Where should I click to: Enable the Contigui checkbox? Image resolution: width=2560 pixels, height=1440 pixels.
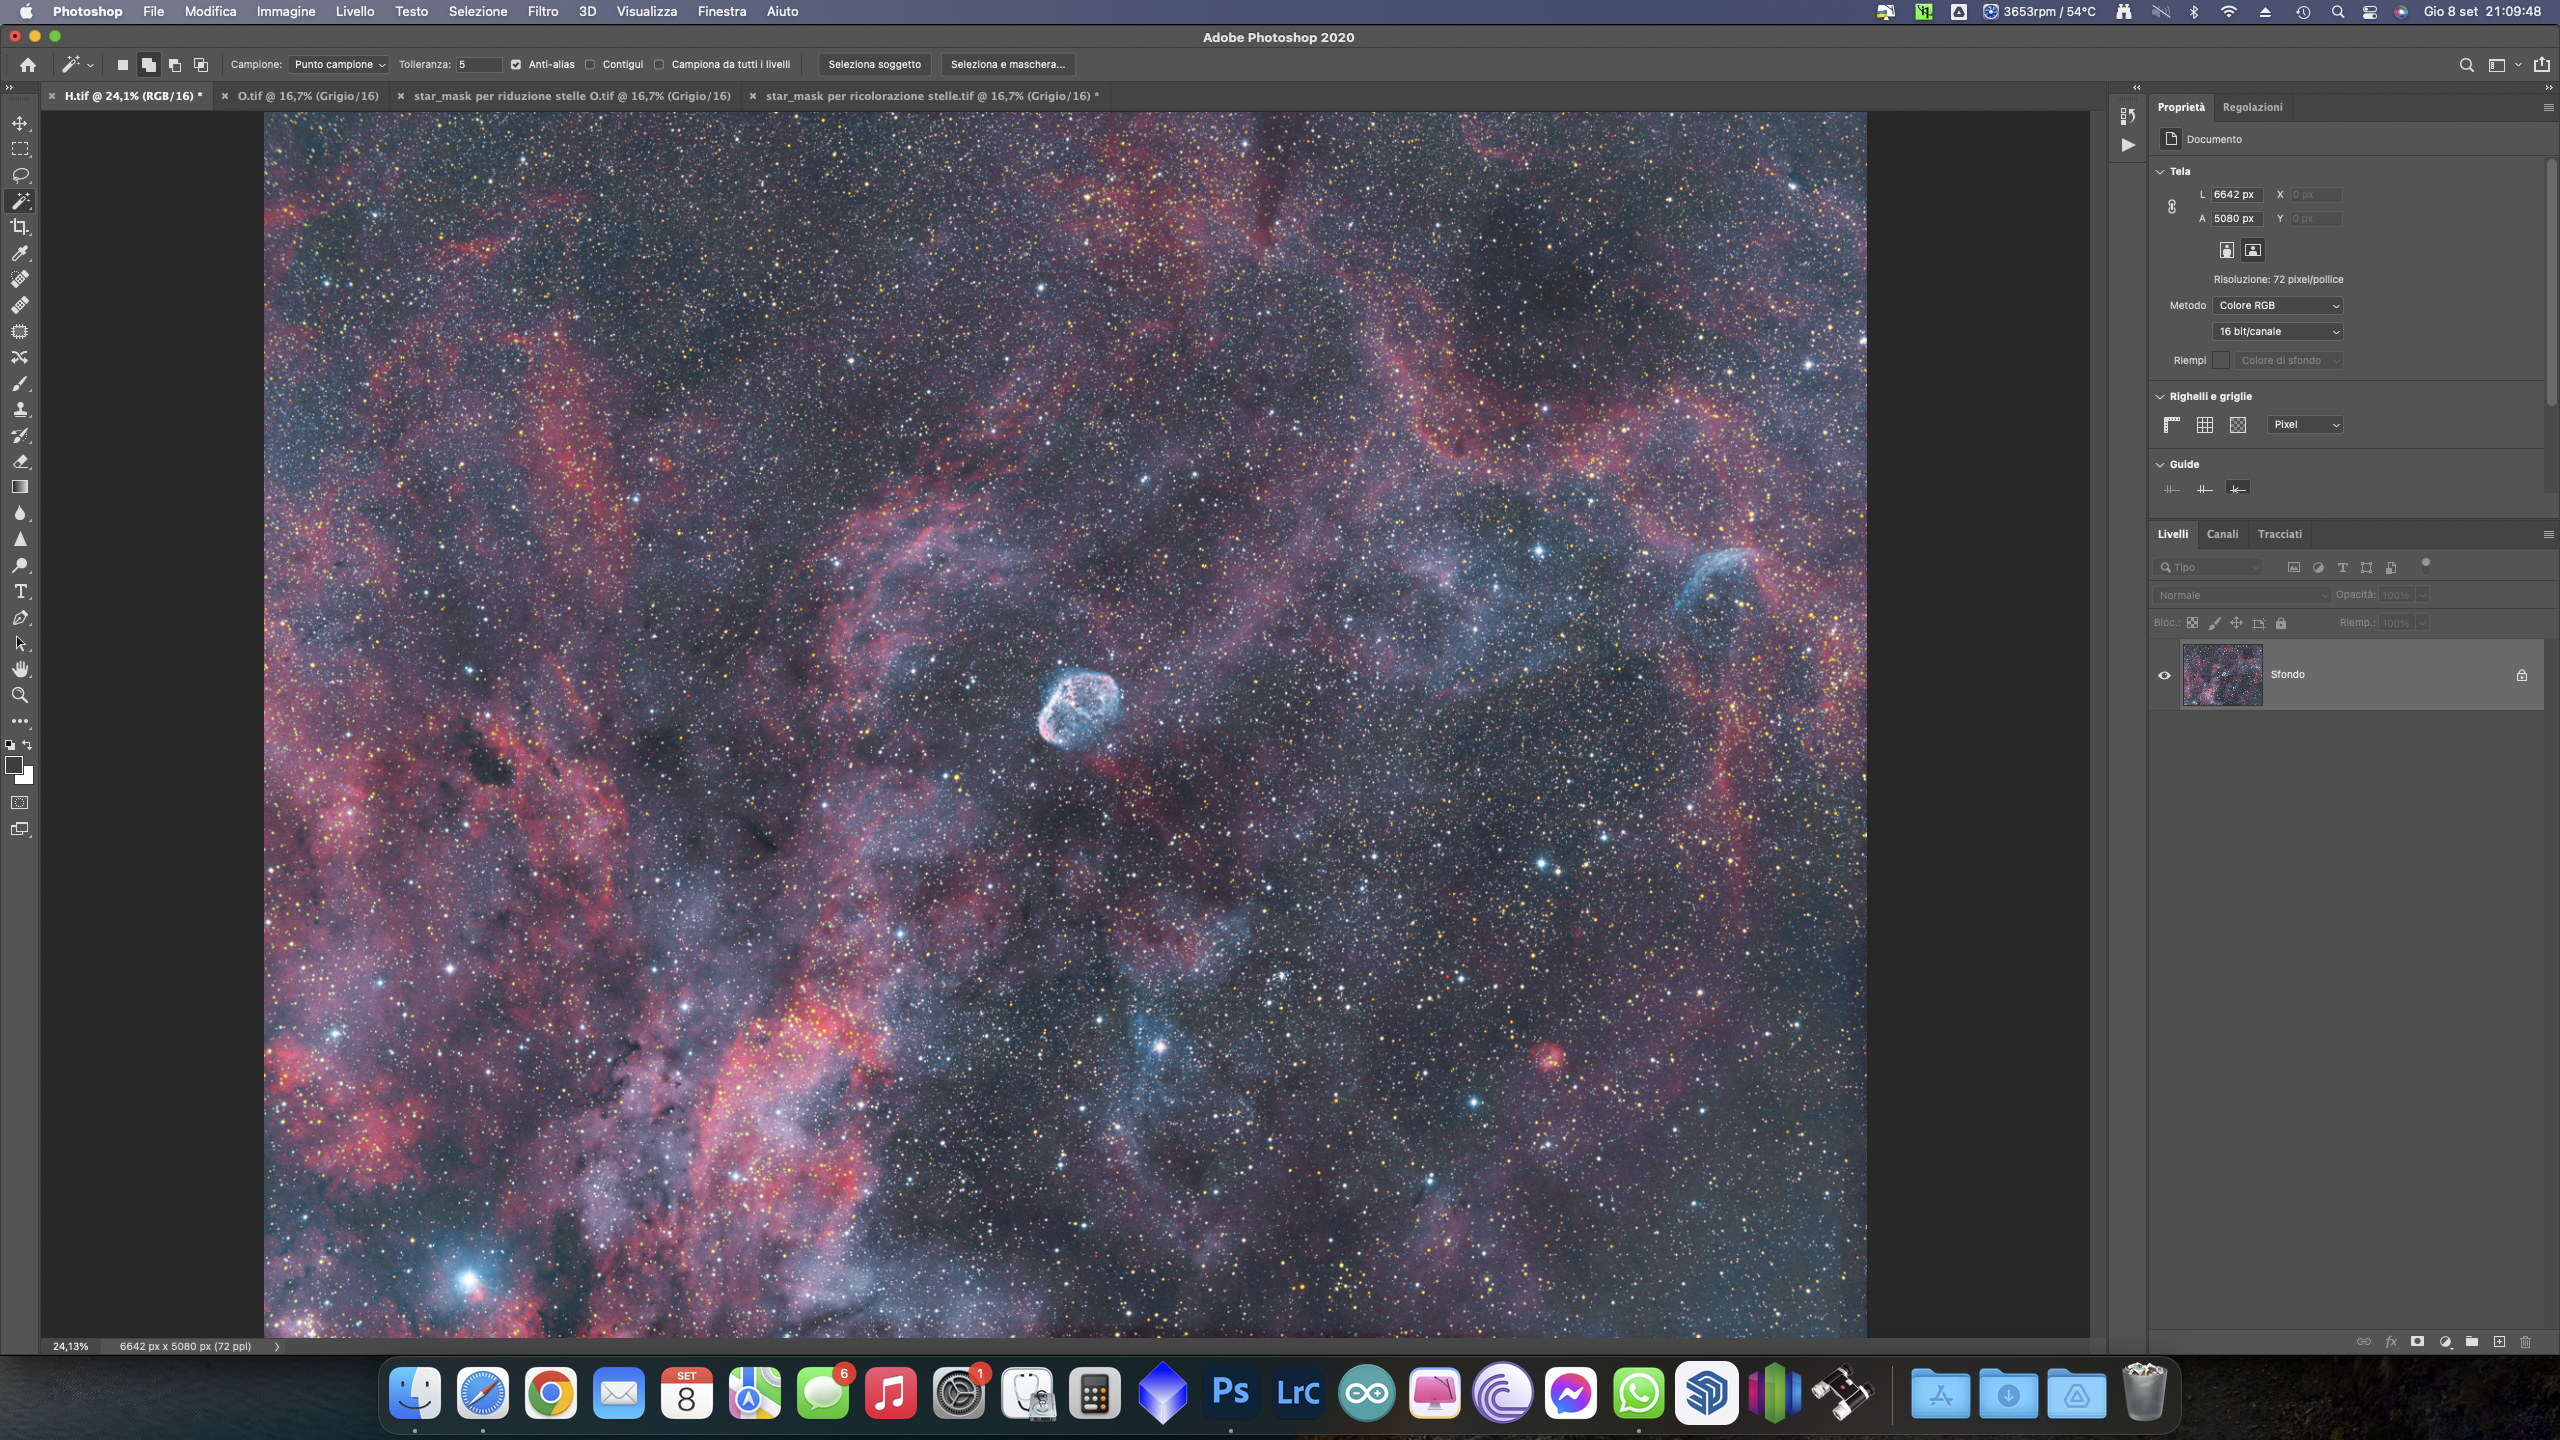coord(591,65)
